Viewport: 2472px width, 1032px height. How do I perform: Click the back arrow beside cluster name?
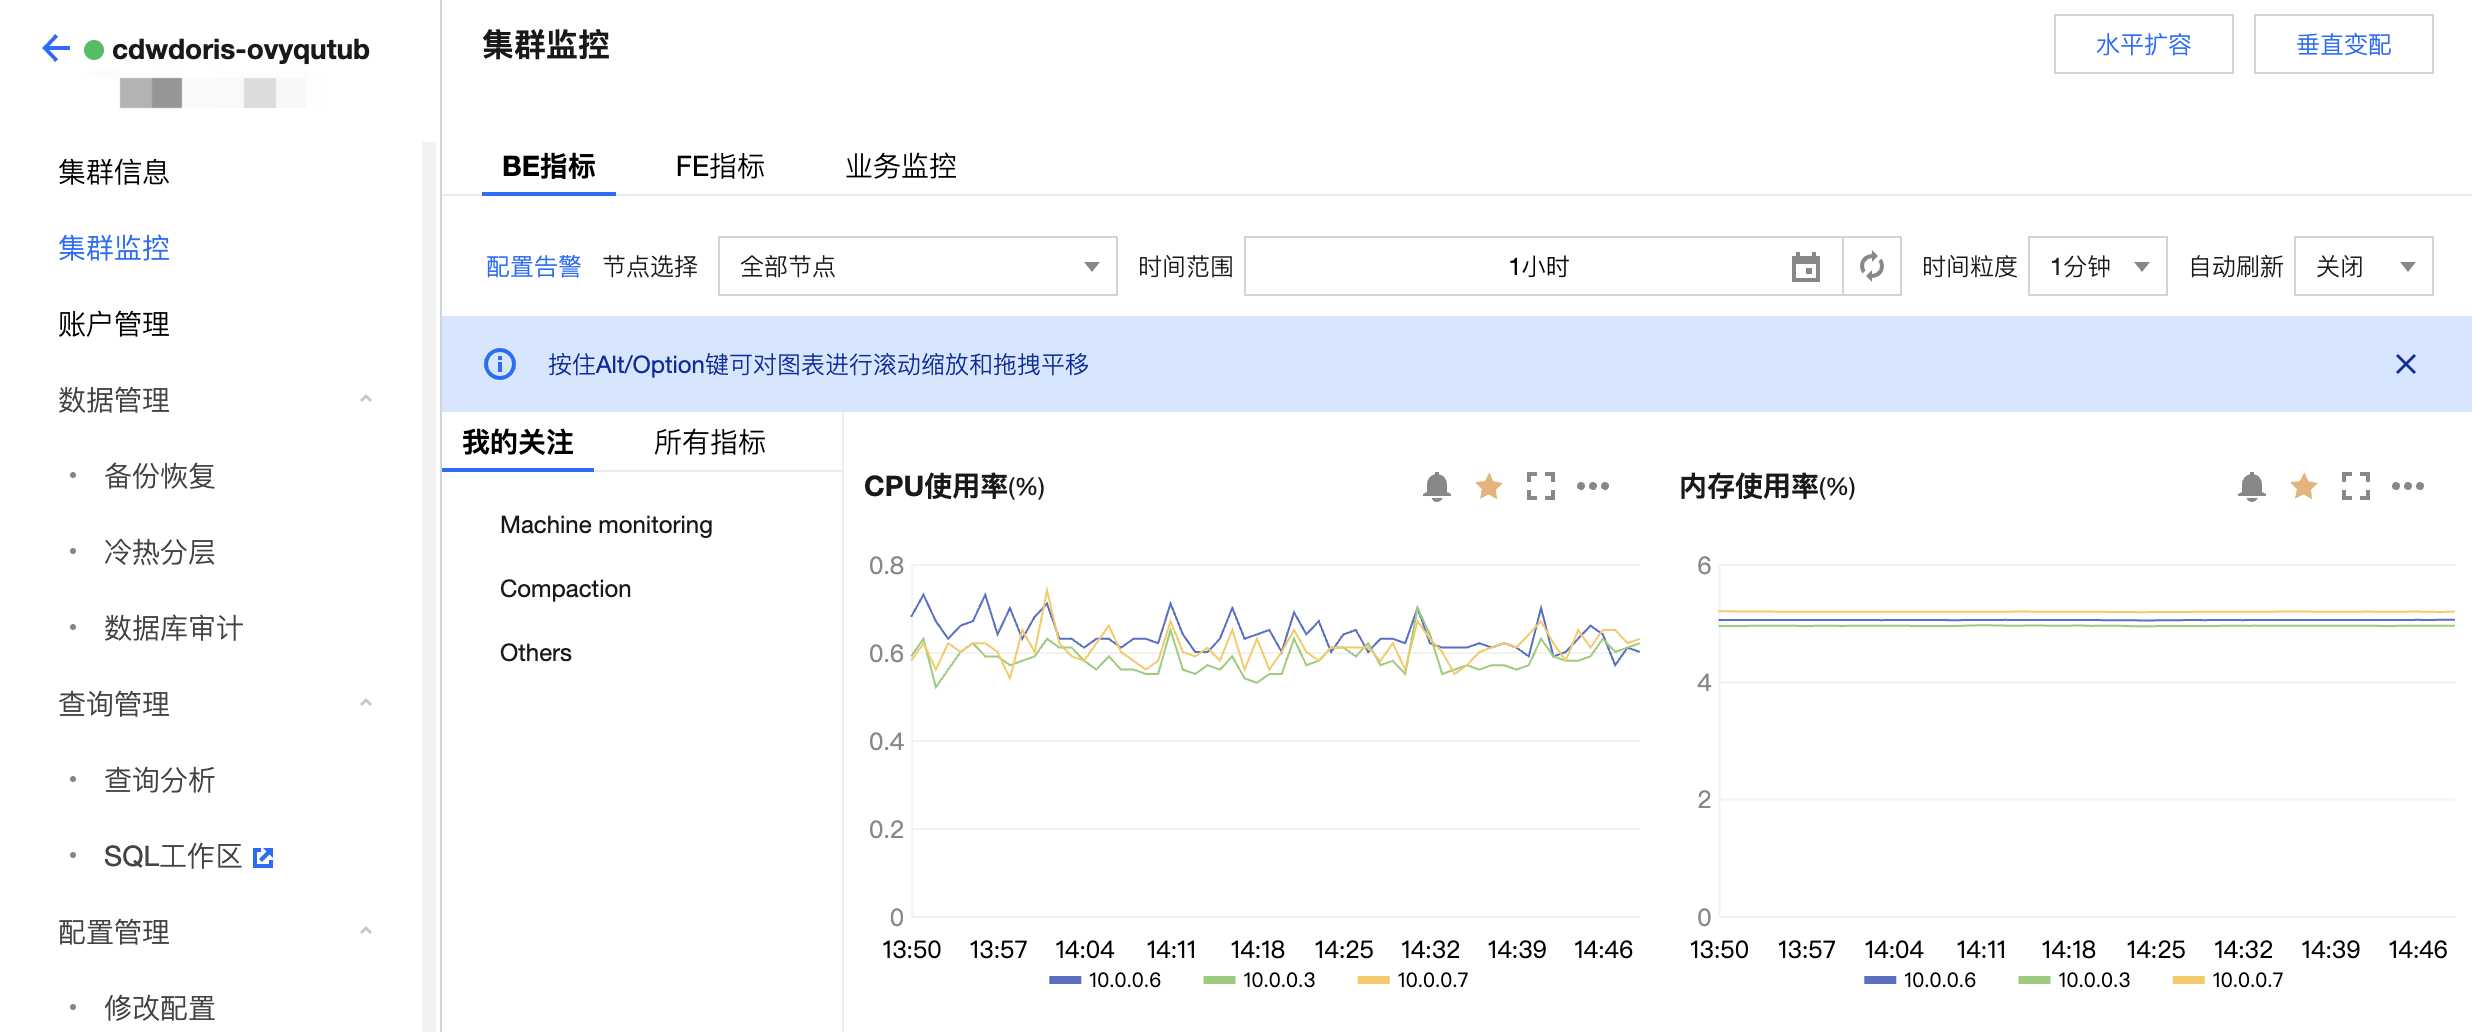pos(56,48)
